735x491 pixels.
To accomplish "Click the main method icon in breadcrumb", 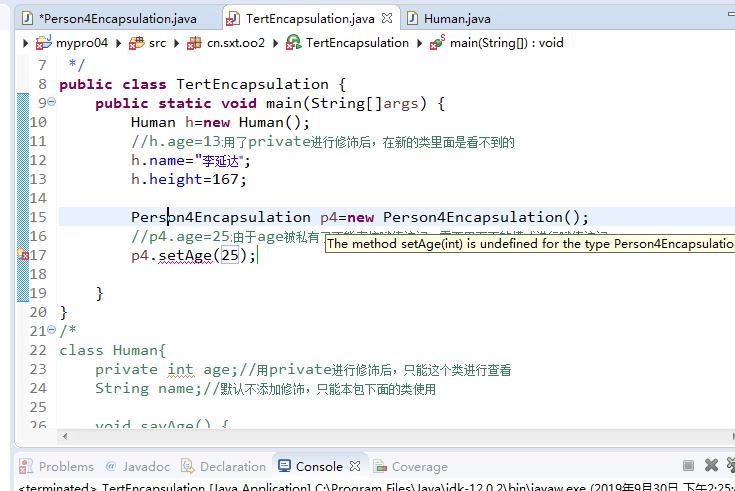I will [x=437, y=42].
